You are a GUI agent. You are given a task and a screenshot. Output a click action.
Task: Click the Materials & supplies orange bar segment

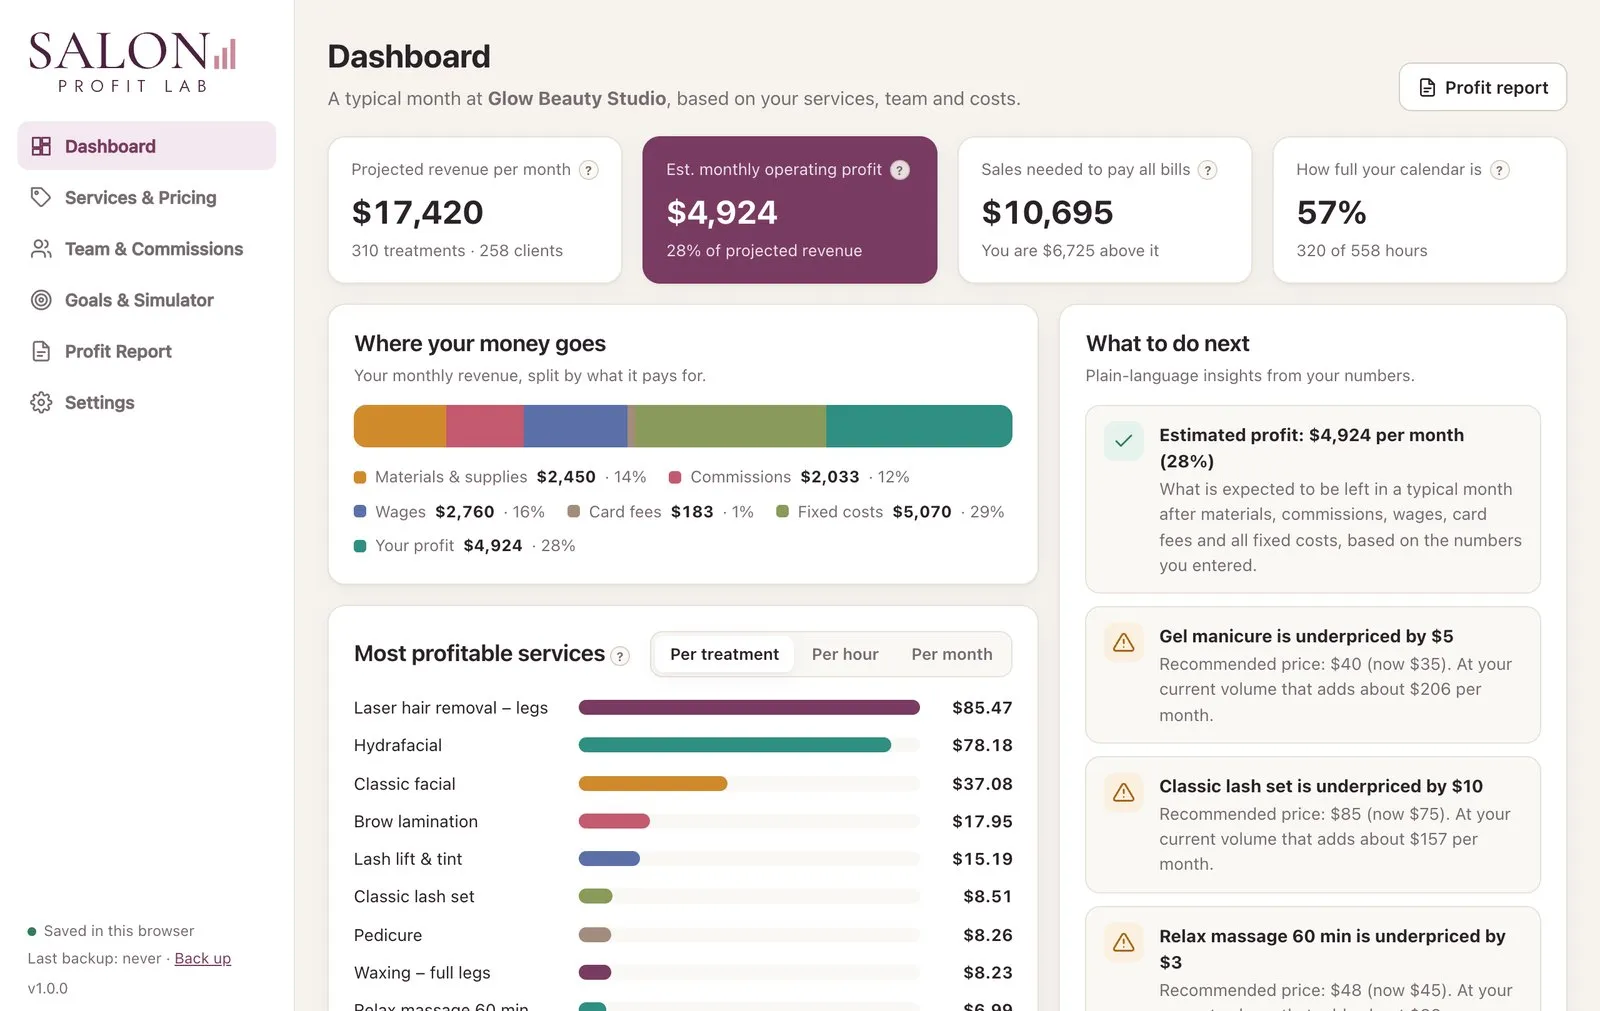400,426
